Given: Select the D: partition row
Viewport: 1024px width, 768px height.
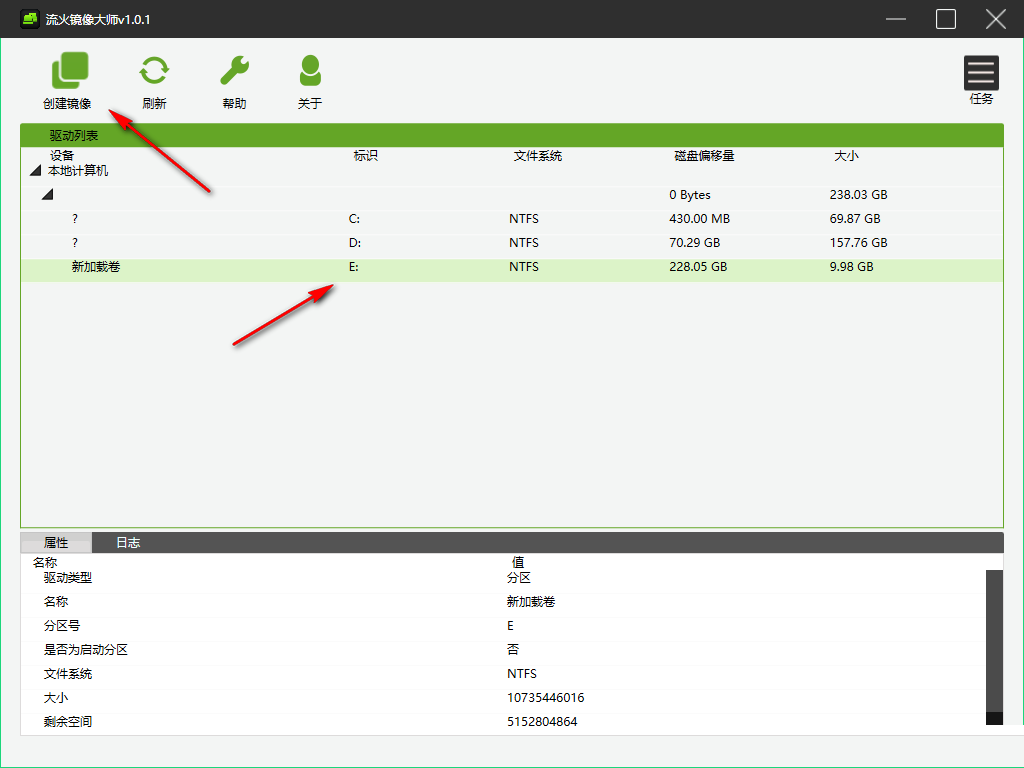Looking at the screenshot, I should point(512,243).
